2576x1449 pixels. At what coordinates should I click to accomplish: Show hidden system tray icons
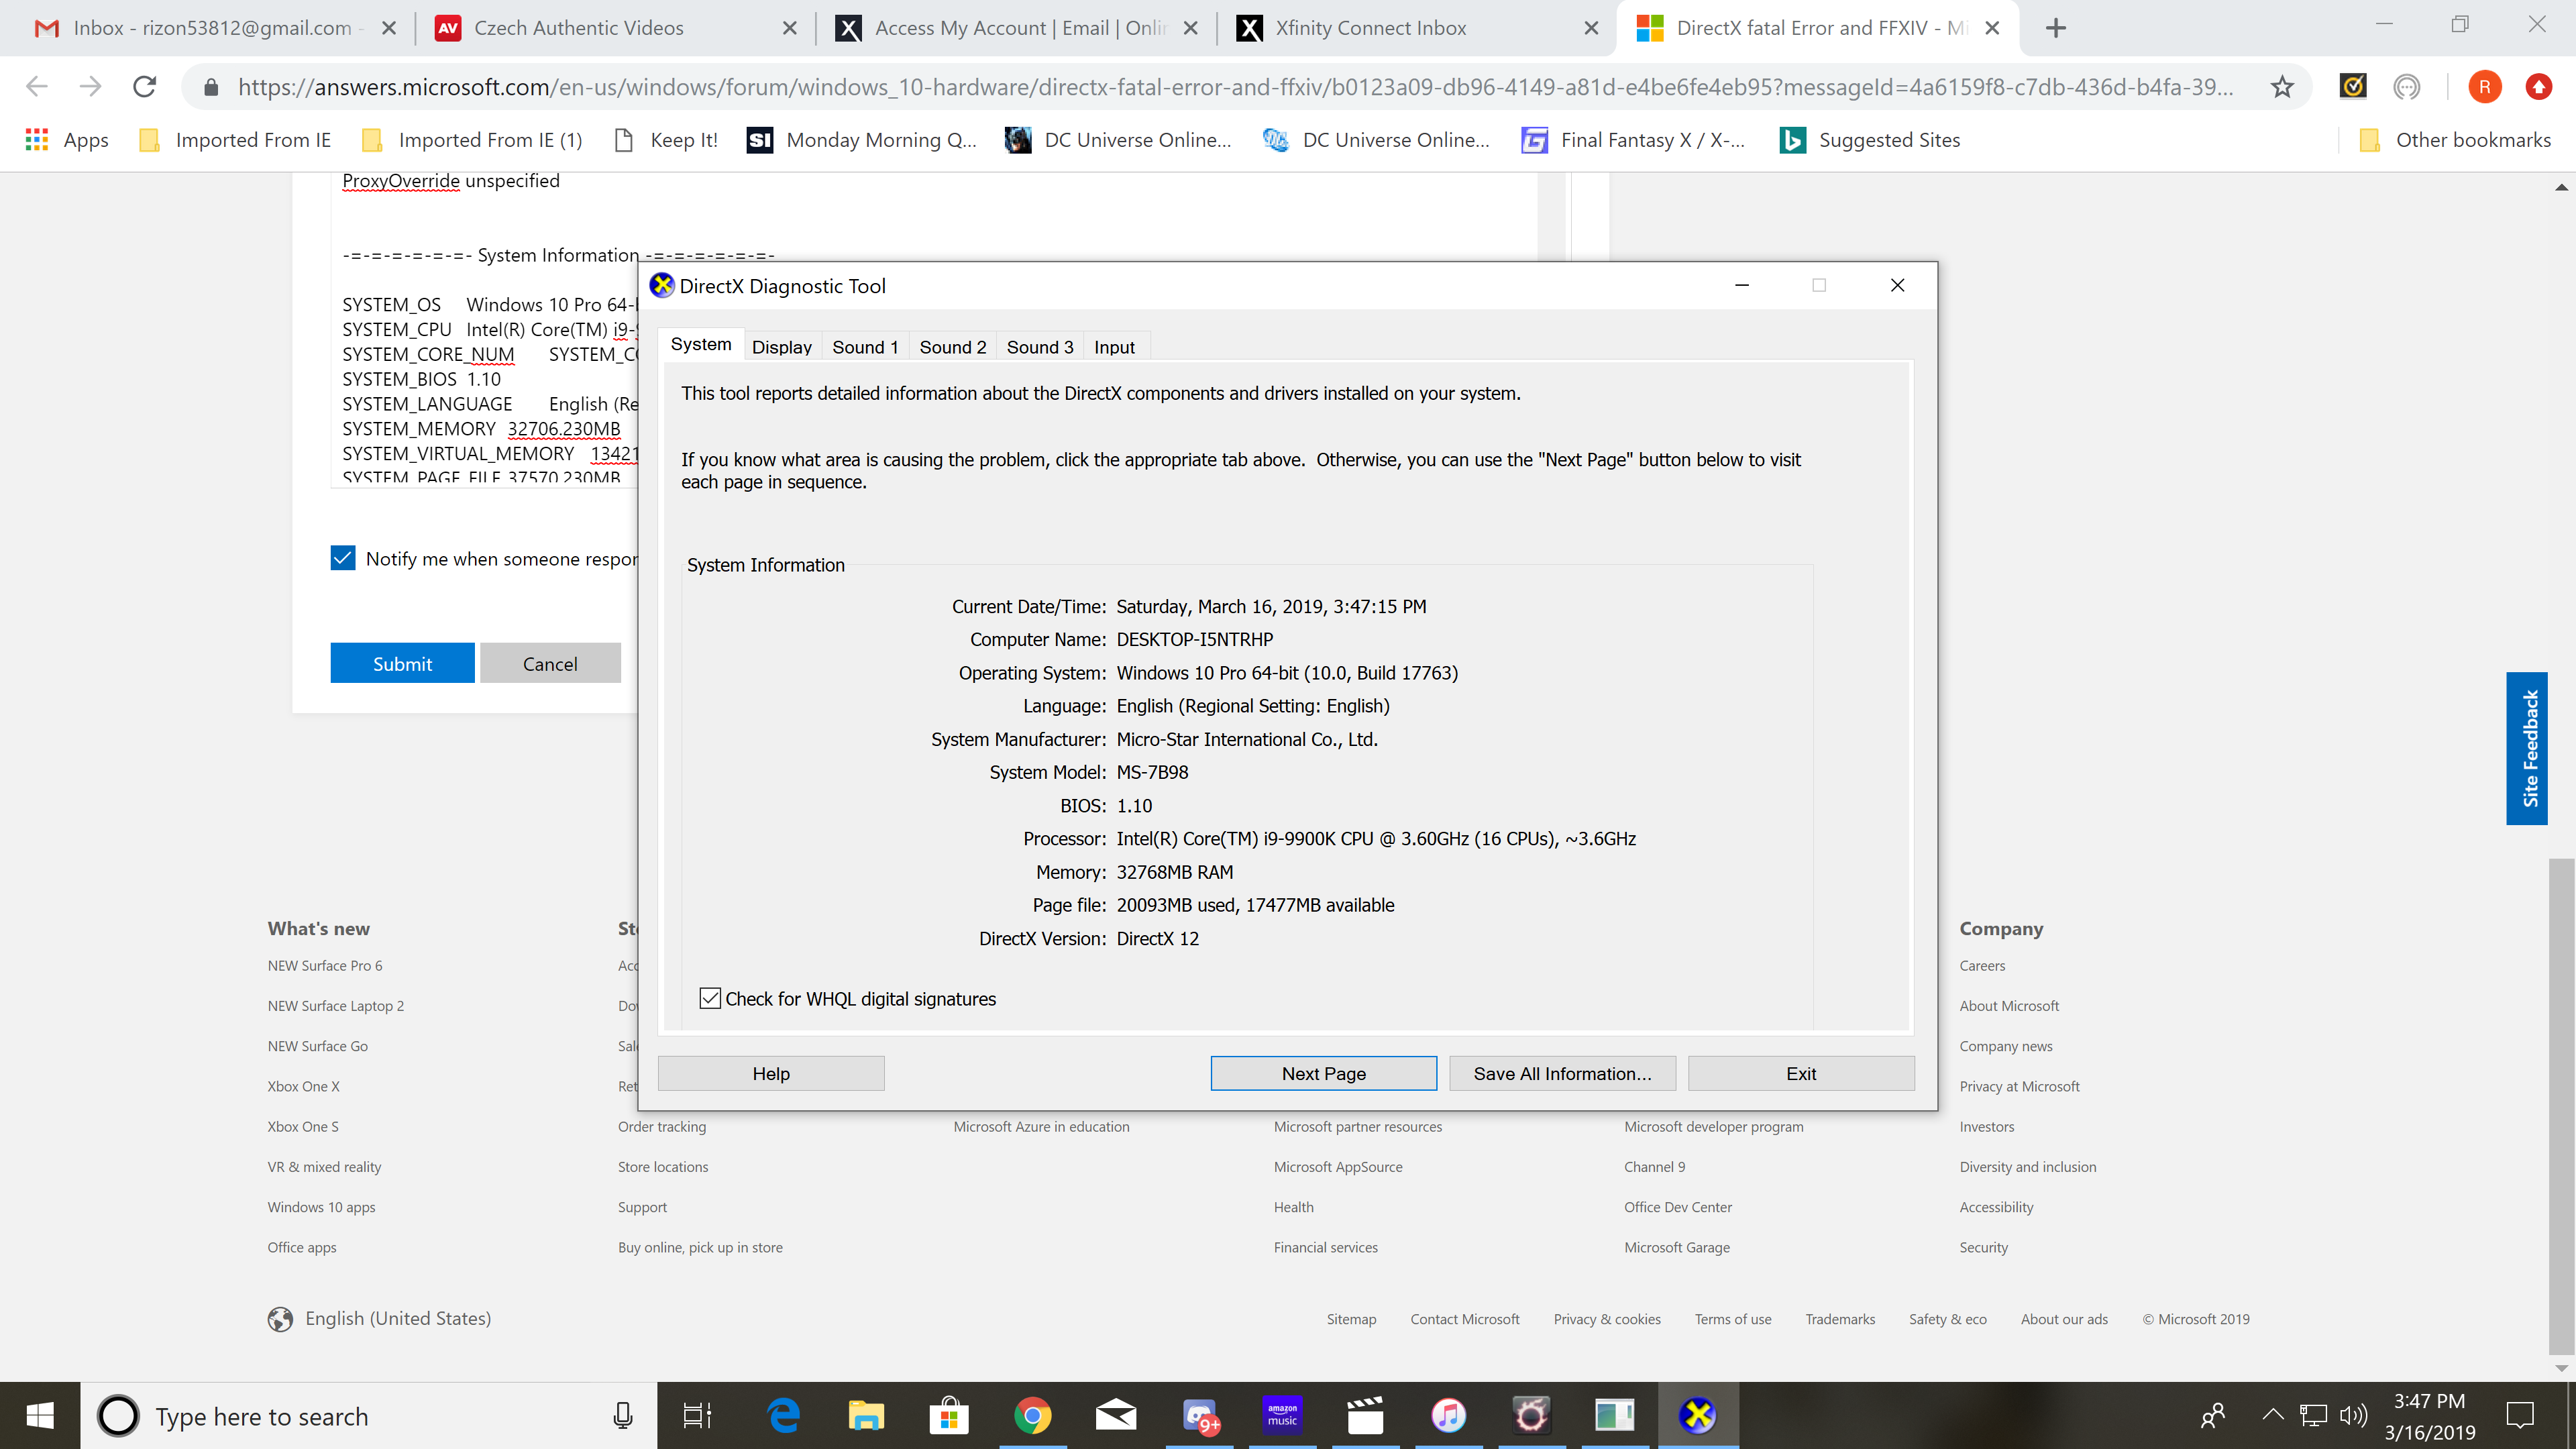tap(2272, 1414)
